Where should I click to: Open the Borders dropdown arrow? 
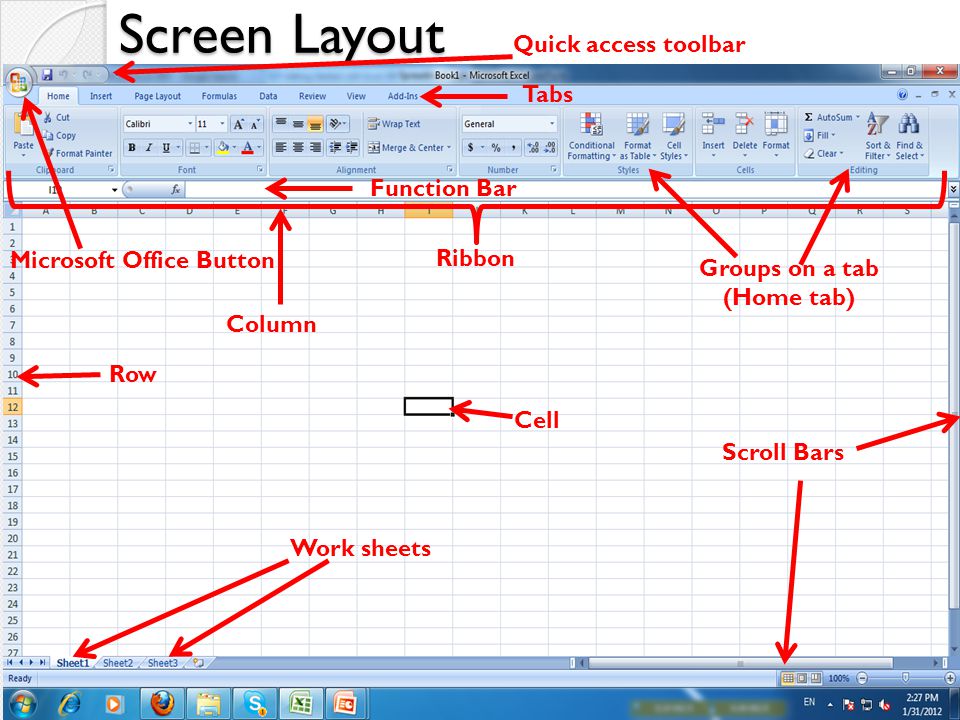[206, 148]
